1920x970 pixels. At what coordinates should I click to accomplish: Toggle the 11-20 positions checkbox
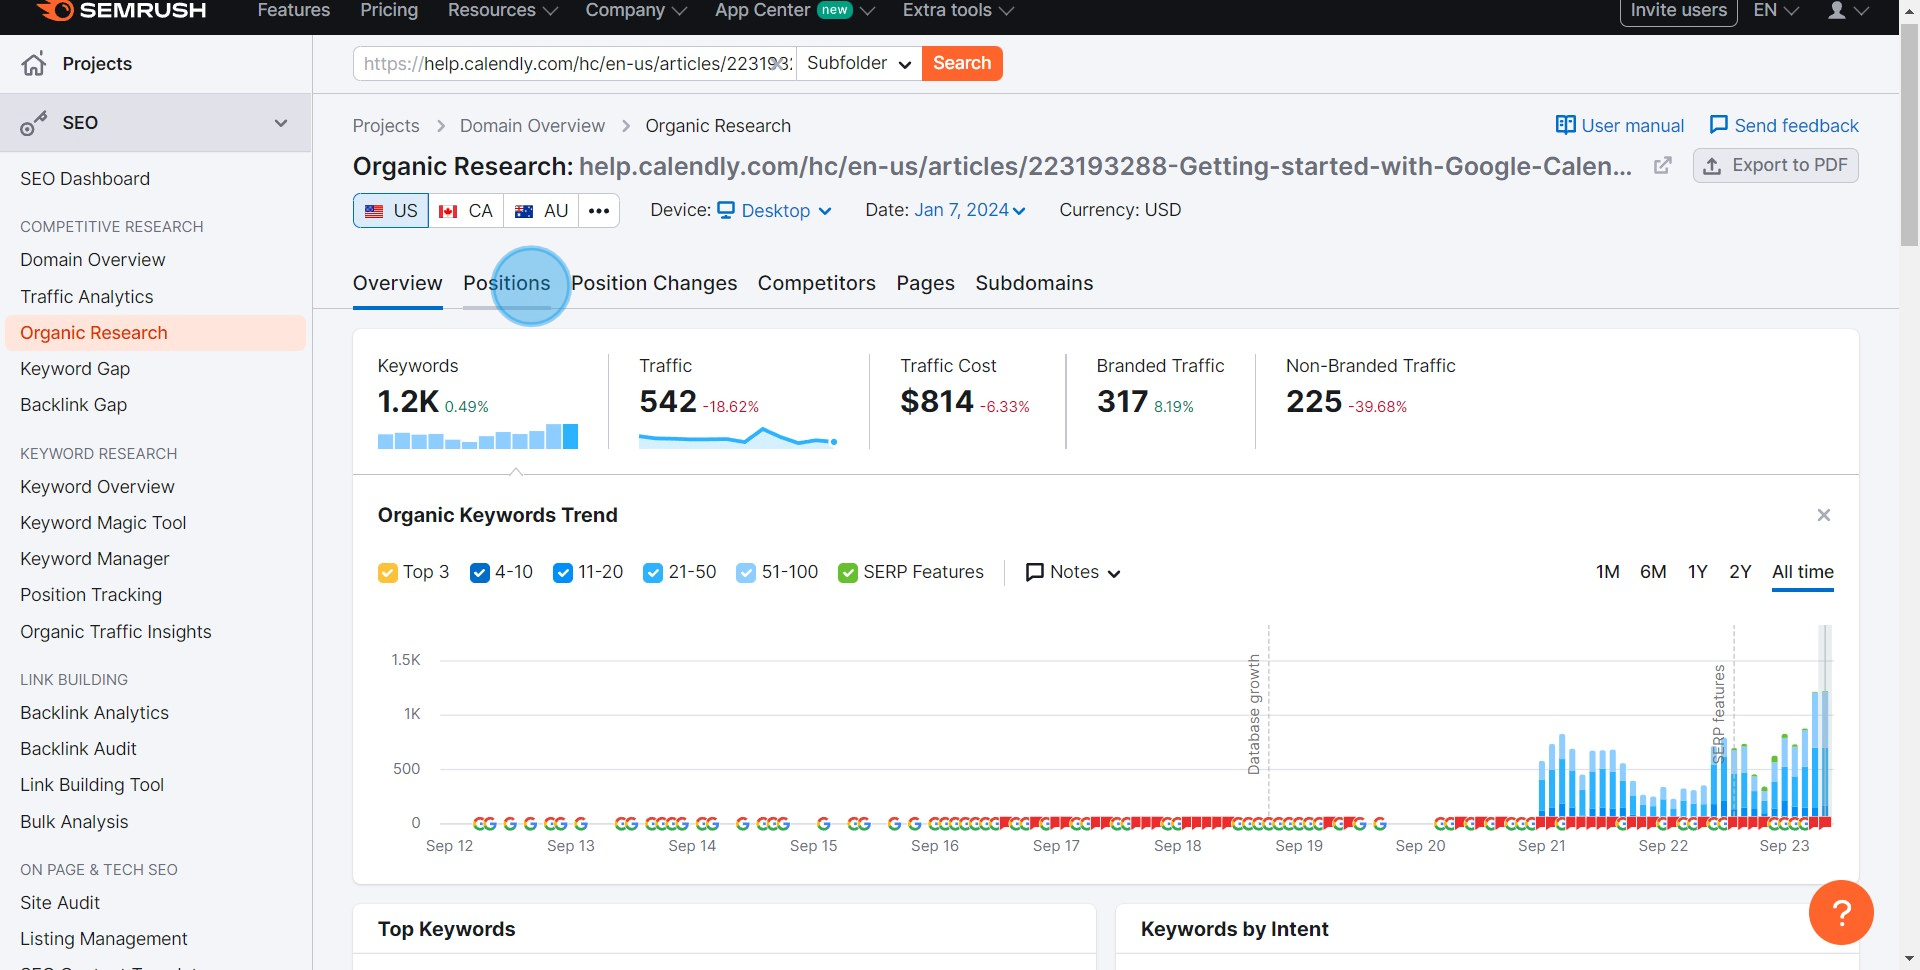click(x=563, y=573)
